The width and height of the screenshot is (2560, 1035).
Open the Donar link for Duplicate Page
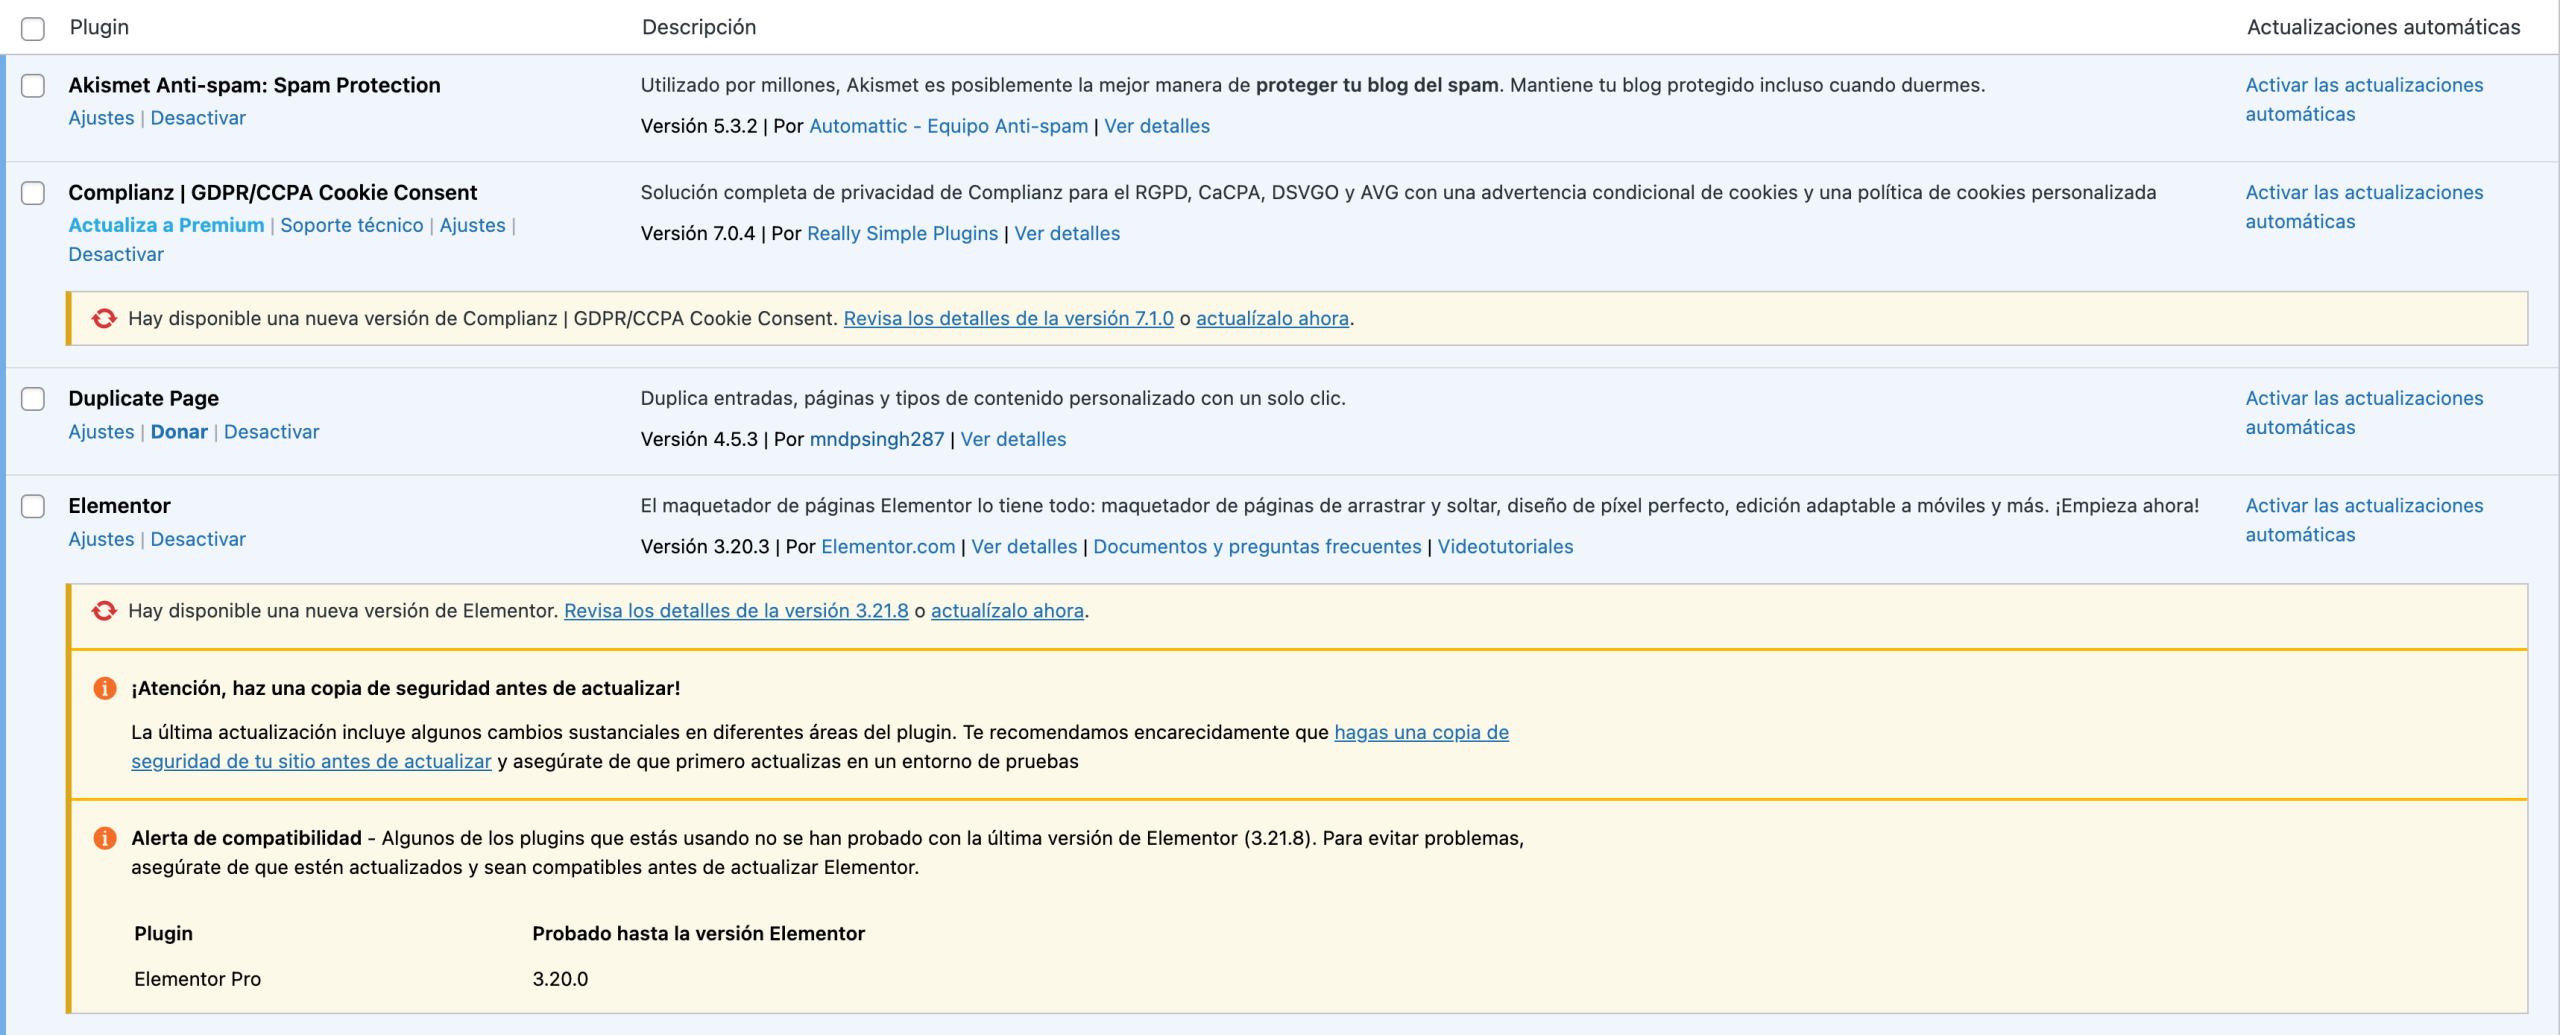point(179,431)
